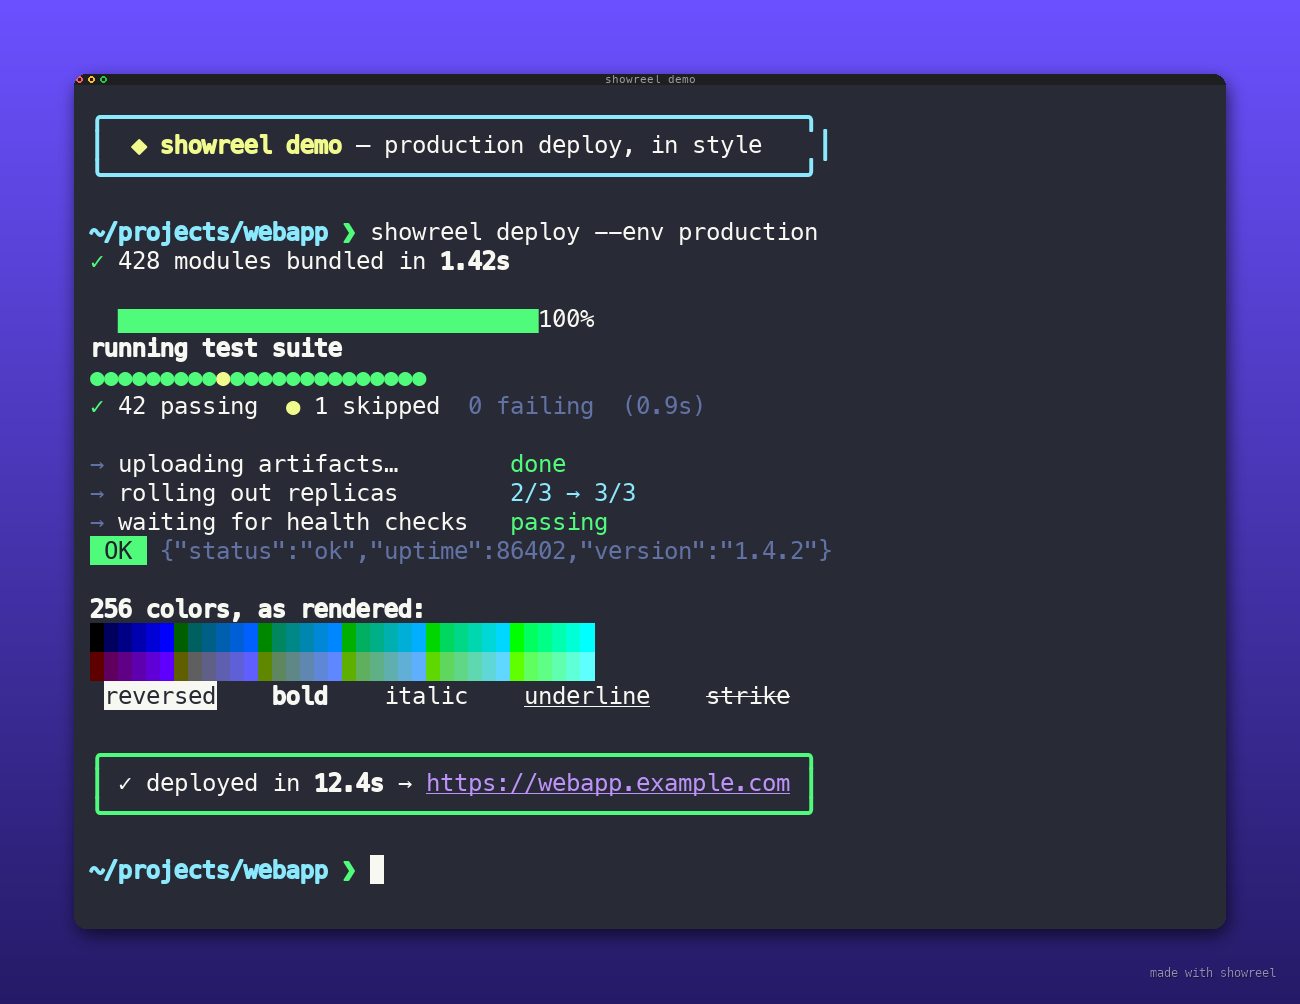
Task: Click the black swatch in color palette
Action: coord(97,638)
